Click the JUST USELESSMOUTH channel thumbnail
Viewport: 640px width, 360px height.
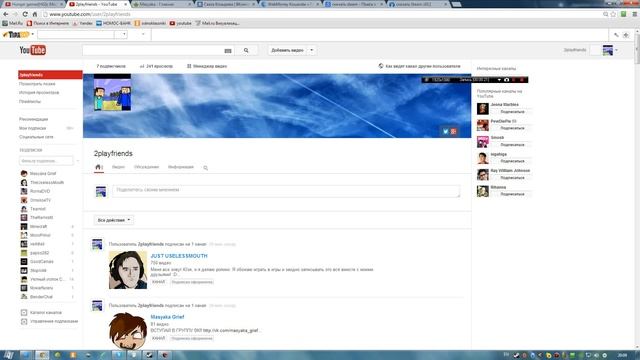coord(128,270)
